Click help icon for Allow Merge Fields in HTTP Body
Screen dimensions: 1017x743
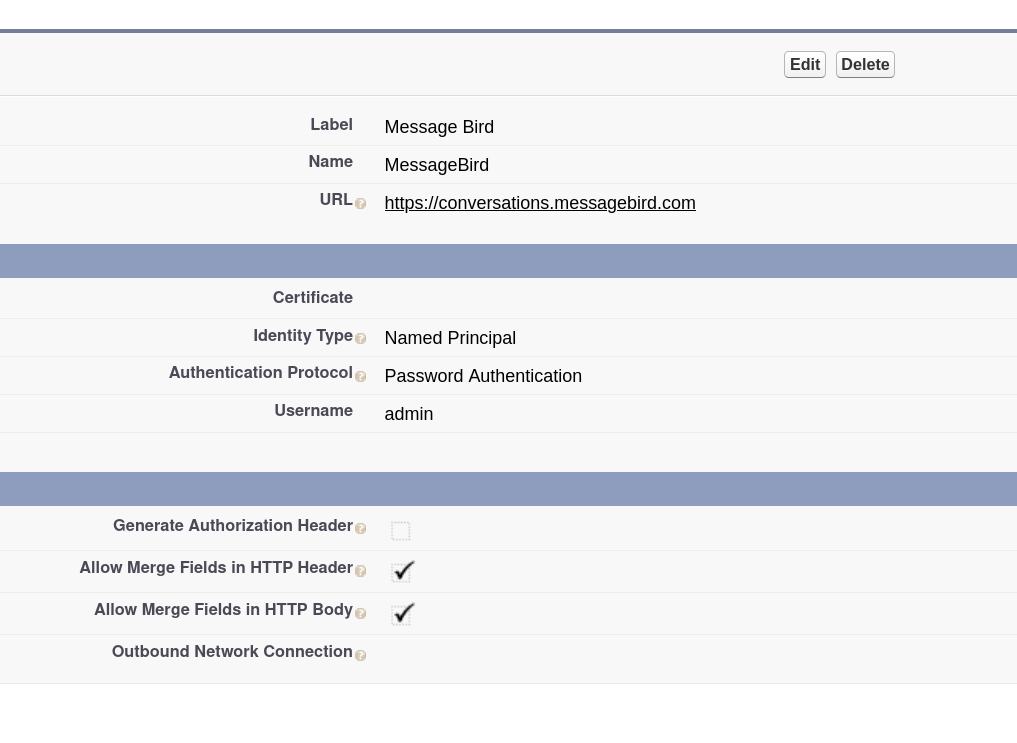coord(361,613)
